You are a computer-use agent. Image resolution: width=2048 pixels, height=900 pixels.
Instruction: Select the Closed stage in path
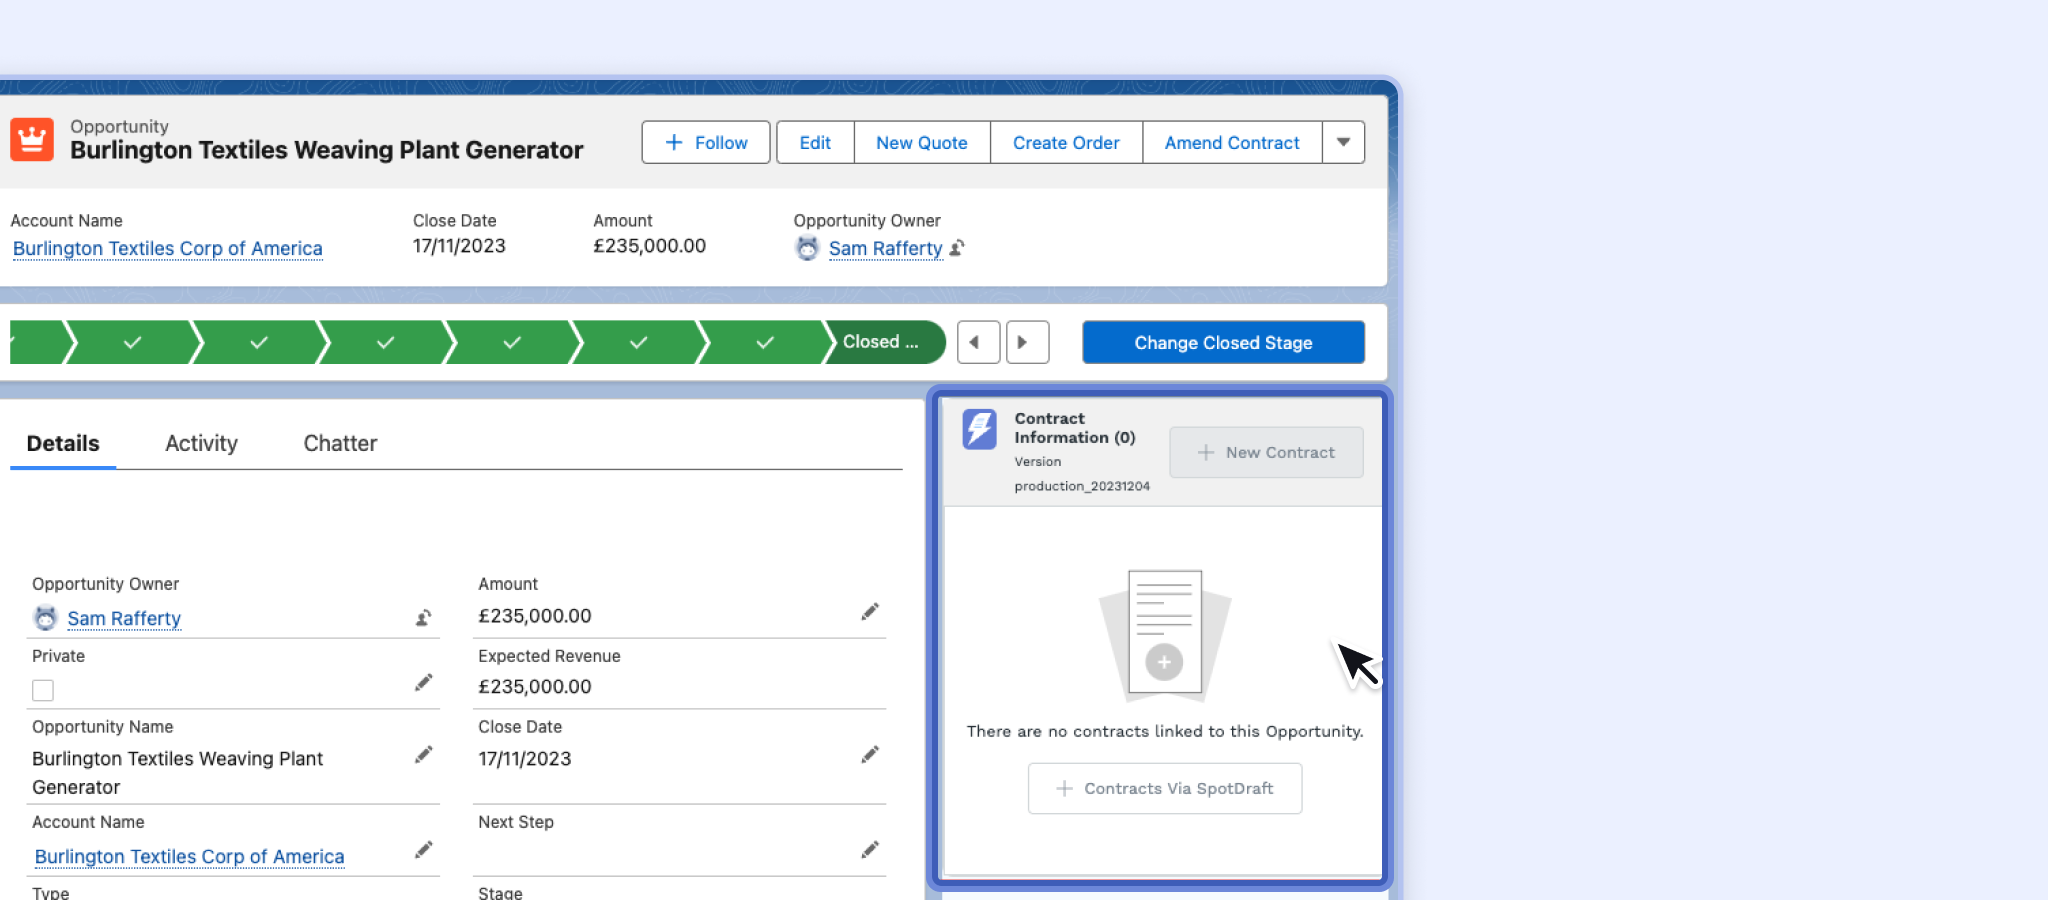(x=884, y=342)
